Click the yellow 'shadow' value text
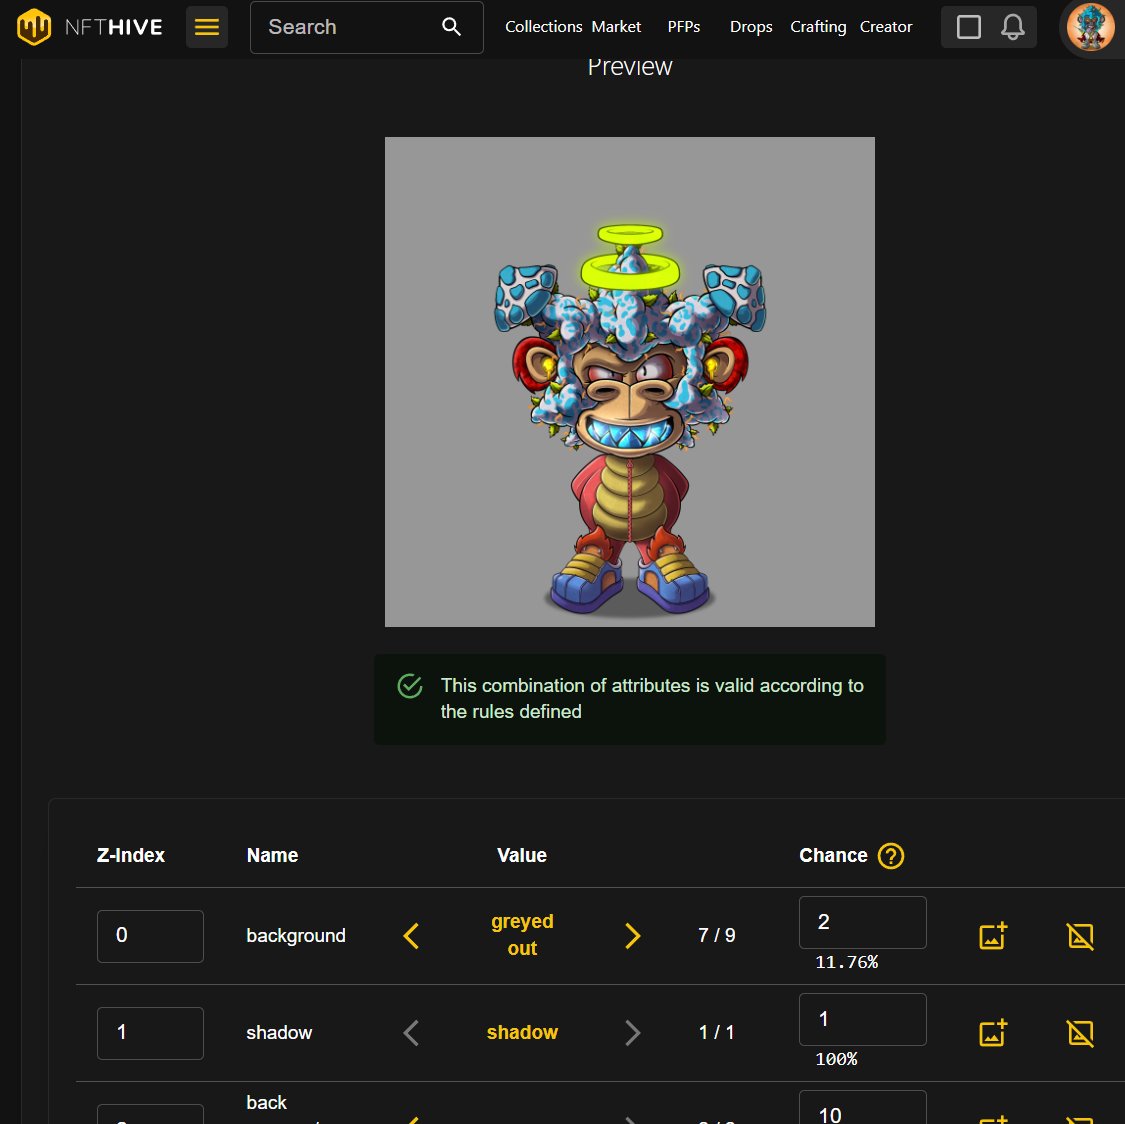This screenshot has width=1125, height=1124. click(522, 1032)
